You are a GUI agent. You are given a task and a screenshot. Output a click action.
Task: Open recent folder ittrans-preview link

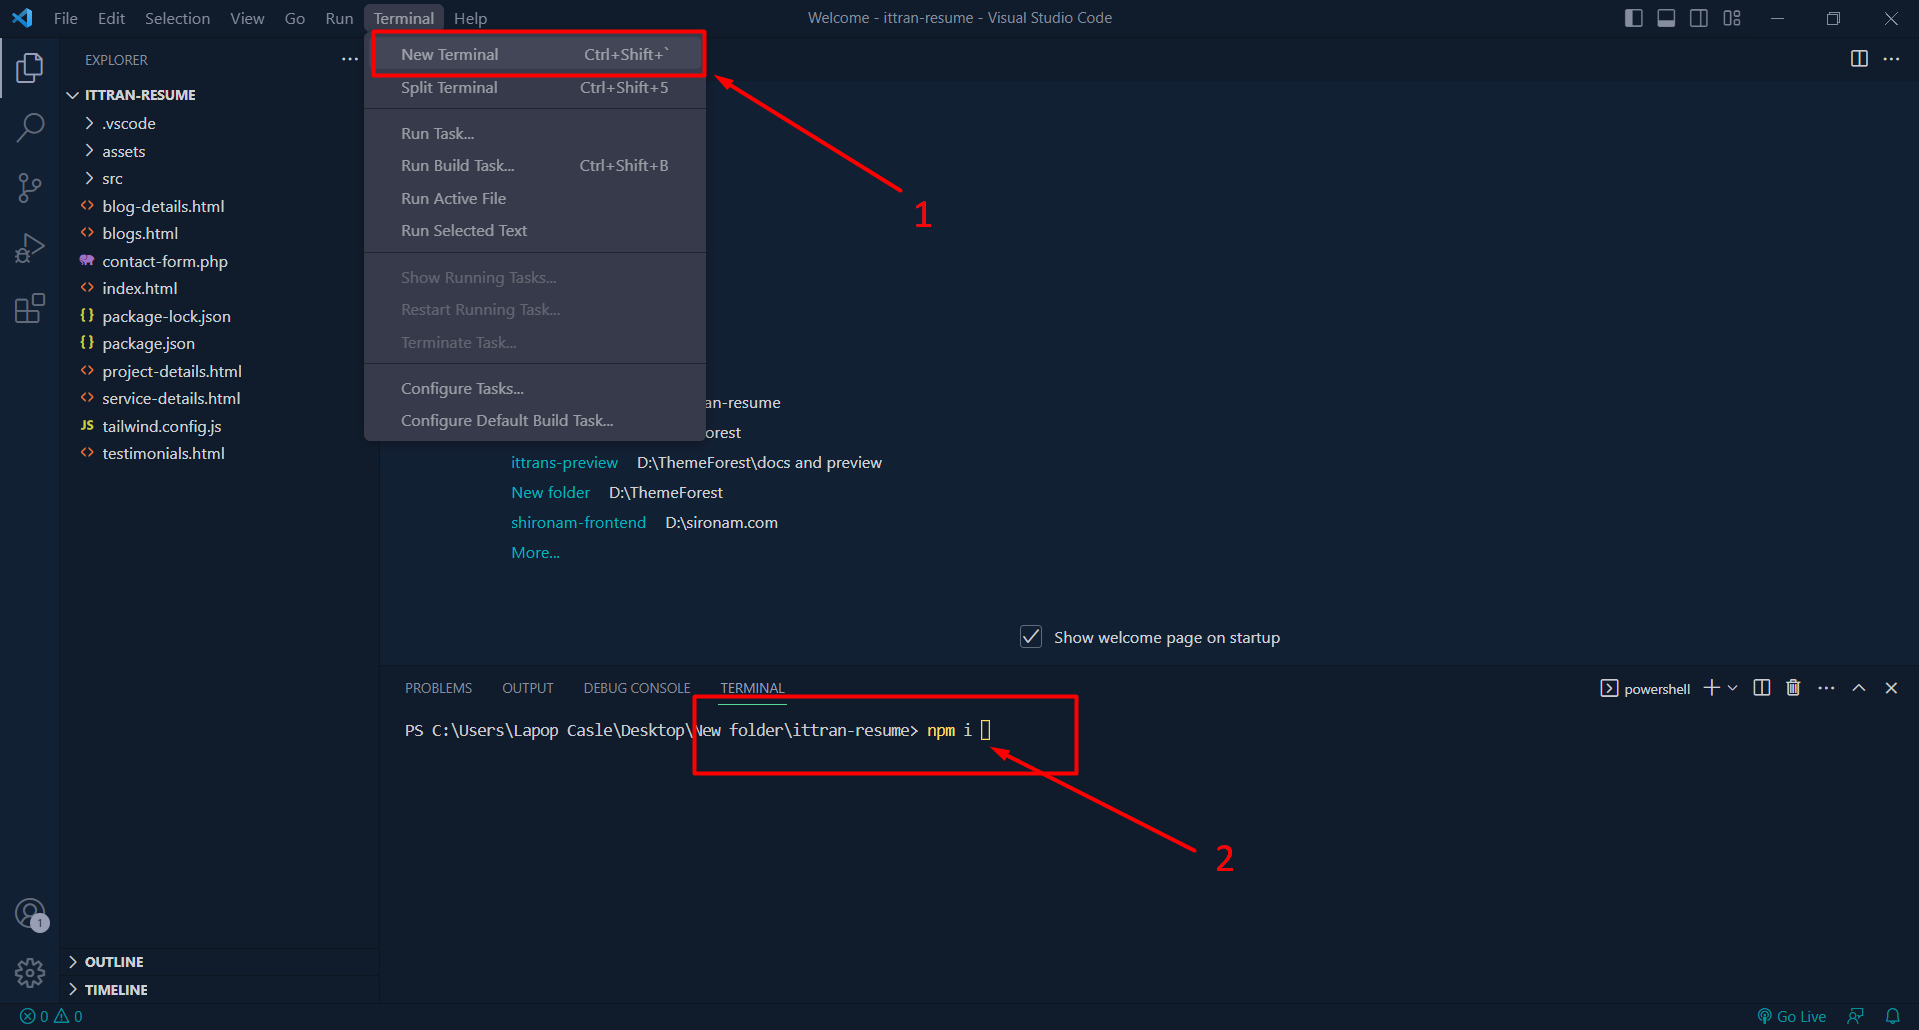(x=564, y=463)
